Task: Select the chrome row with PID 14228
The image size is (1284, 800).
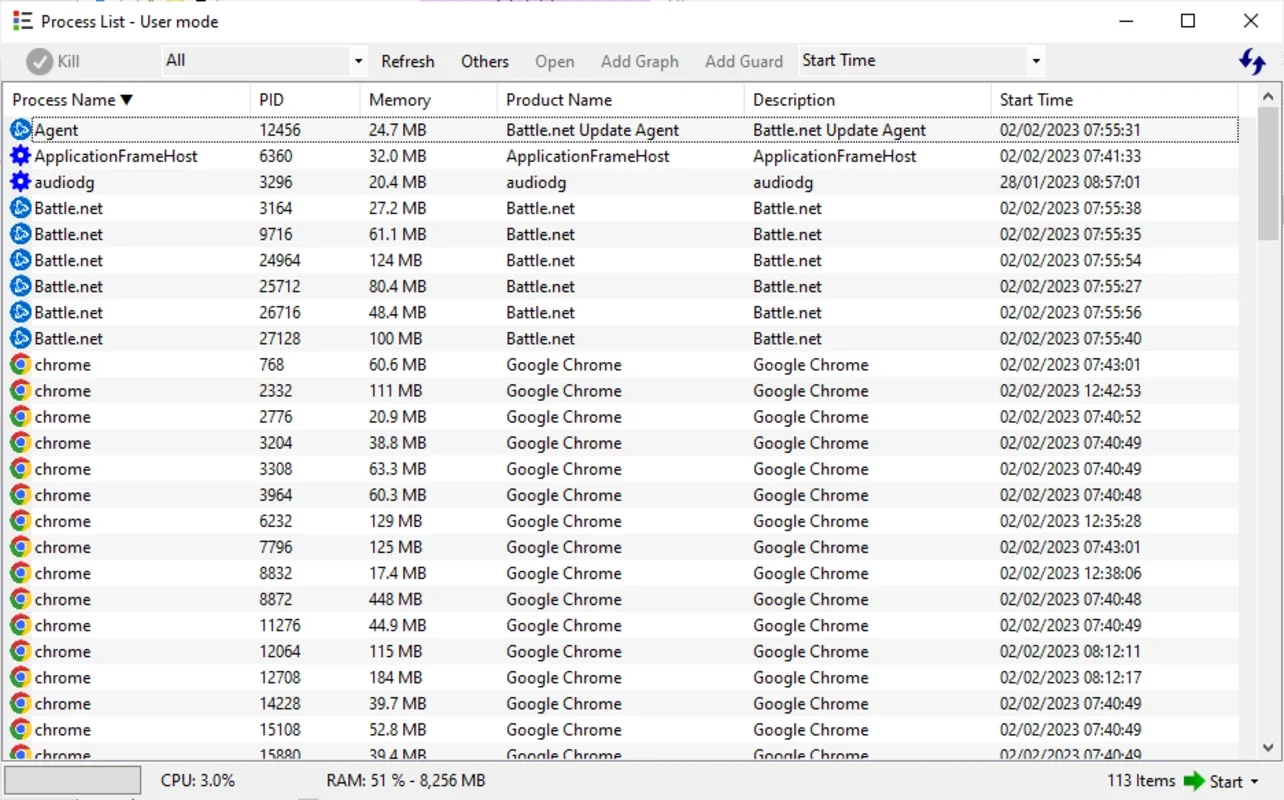Action: pyautogui.click(x=620, y=703)
